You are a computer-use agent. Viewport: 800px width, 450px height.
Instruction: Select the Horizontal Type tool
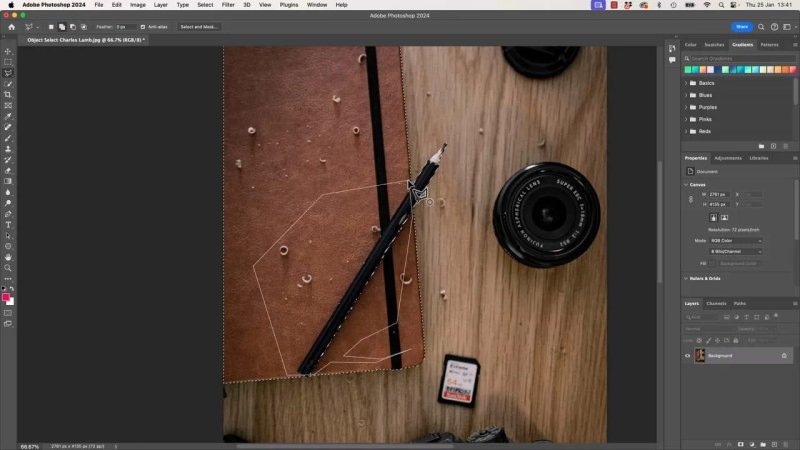click(8, 224)
